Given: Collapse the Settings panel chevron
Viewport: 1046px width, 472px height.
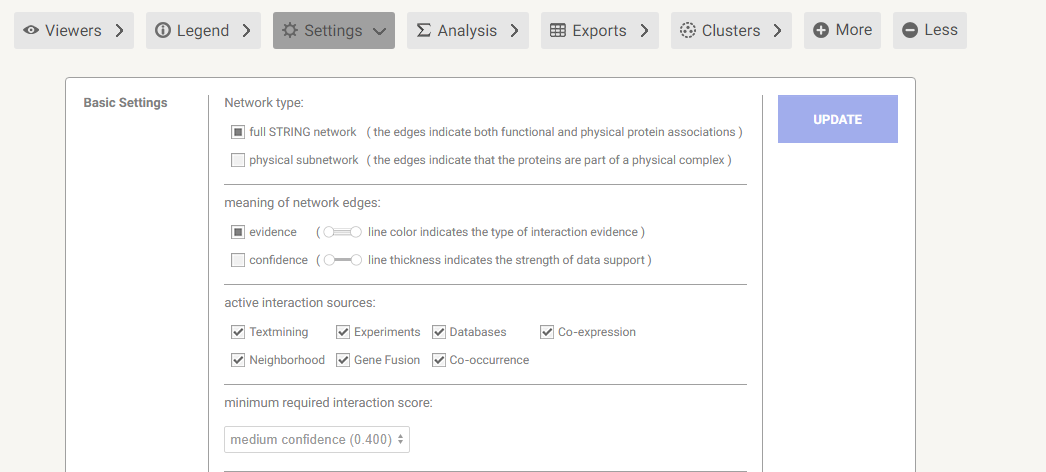Looking at the screenshot, I should point(379,31).
